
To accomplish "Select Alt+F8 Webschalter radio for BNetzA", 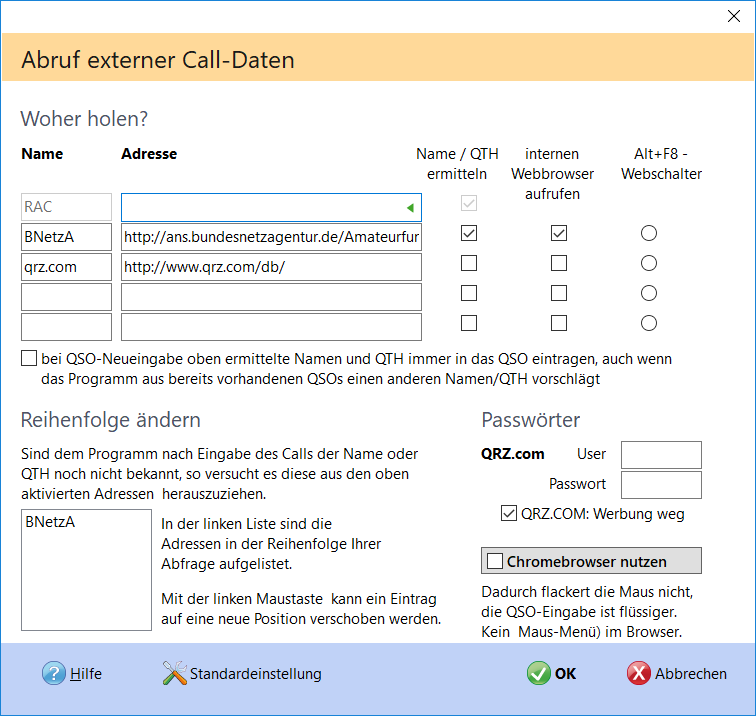I will (648, 233).
